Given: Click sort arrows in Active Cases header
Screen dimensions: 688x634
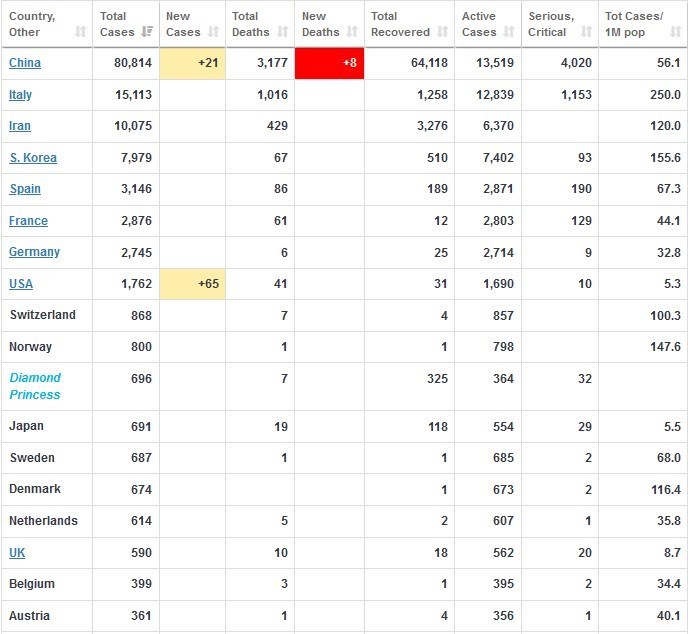Looking at the screenshot, I should (x=509, y=32).
